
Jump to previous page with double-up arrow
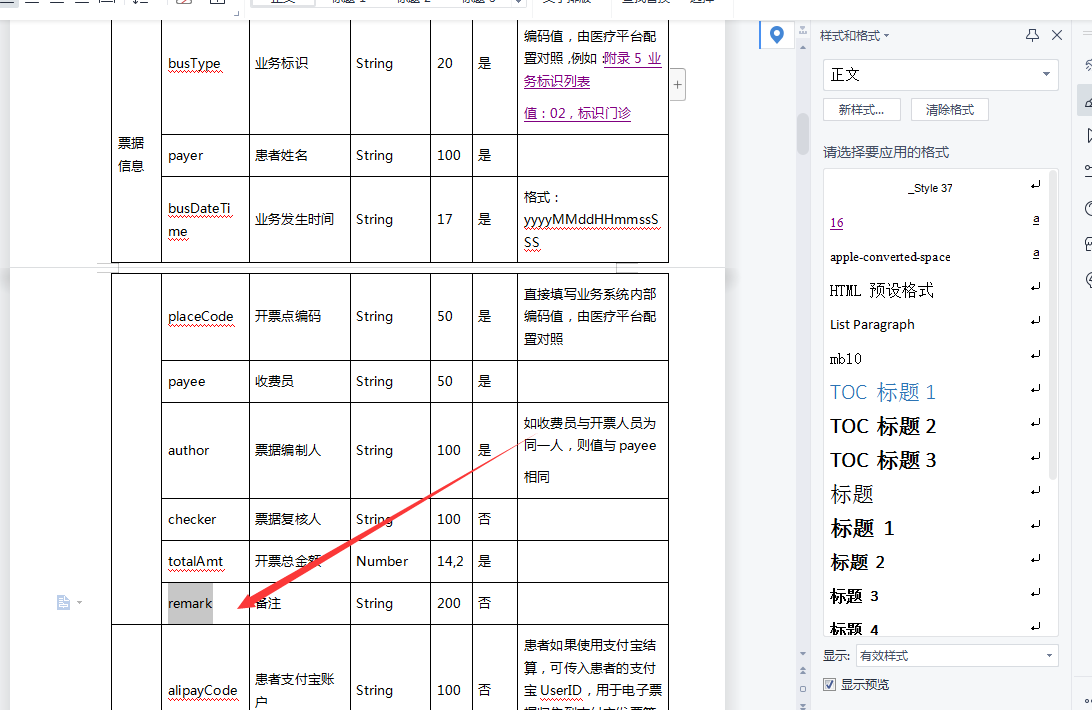click(x=802, y=670)
